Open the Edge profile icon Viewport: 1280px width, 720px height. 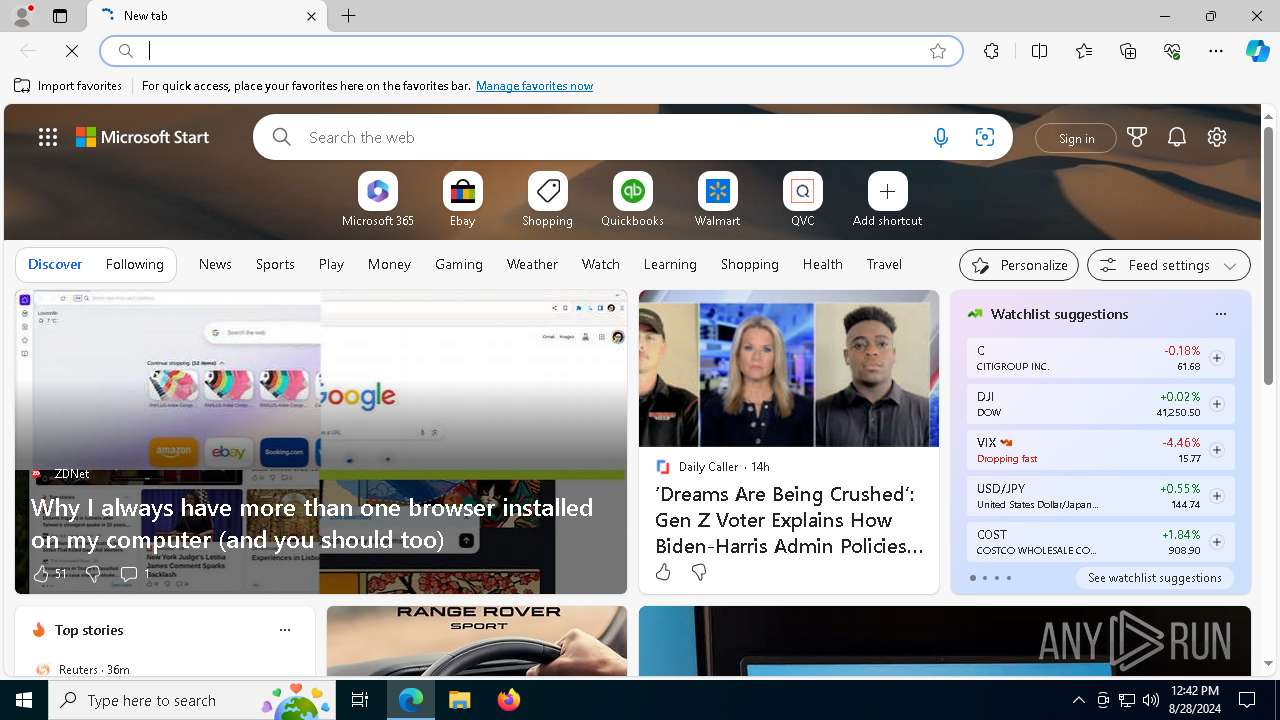[x=21, y=16]
